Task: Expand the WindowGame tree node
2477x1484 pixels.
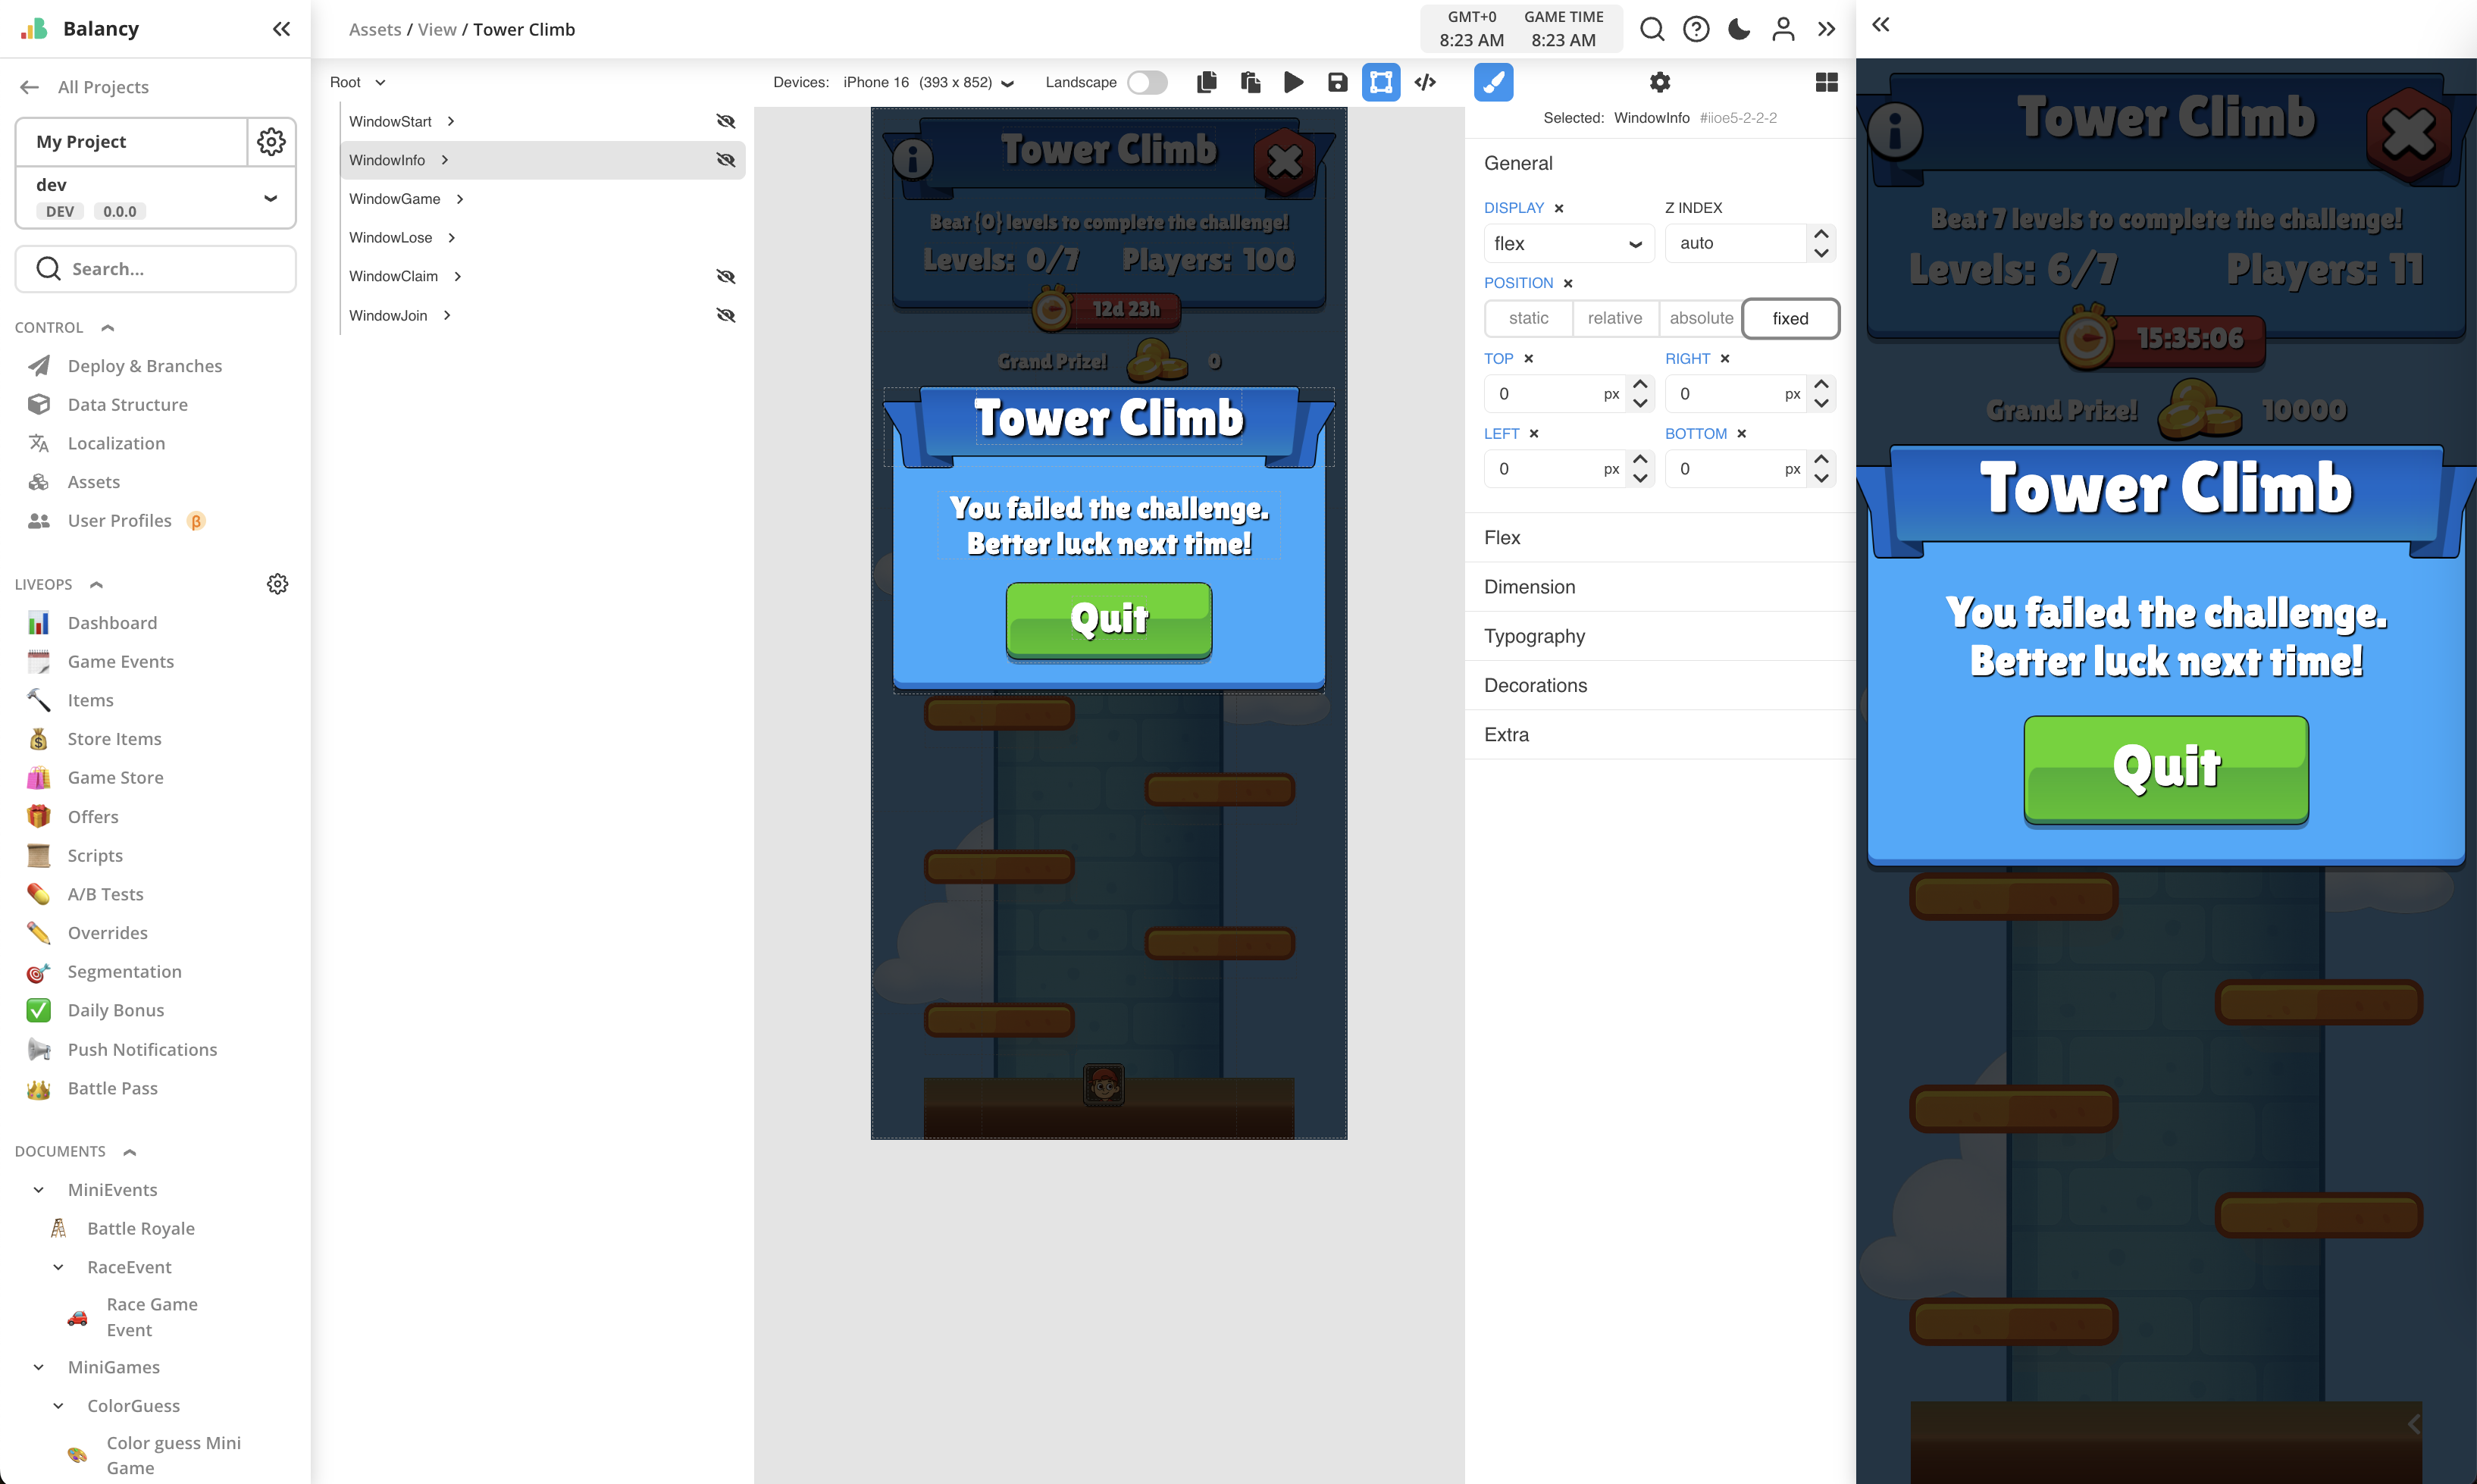Action: pyautogui.click(x=460, y=199)
